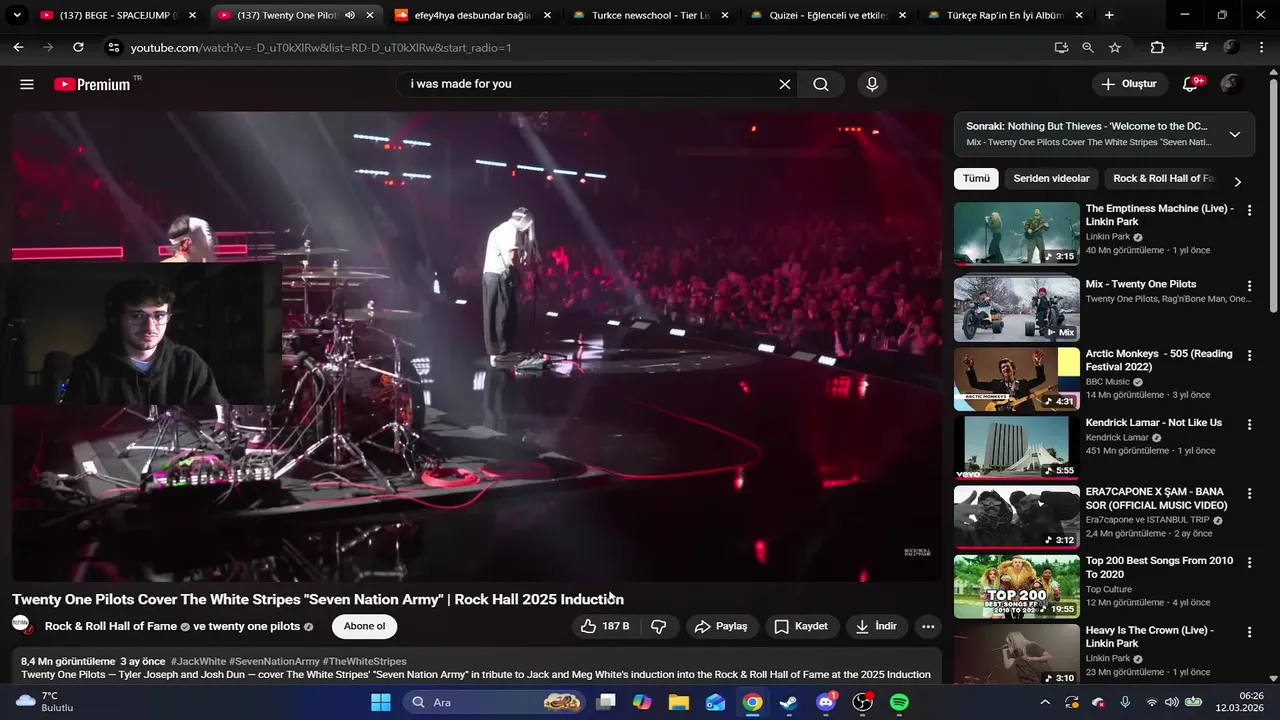Screen dimensions: 1280x720
Task: Open Chrome profile avatar in toolbar
Action: 1231,47
